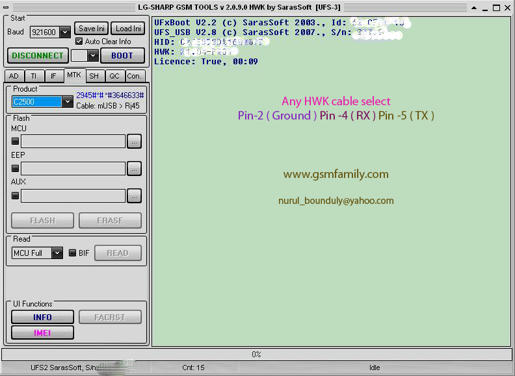Switch to the IF tab
The width and height of the screenshot is (515, 376).
53,76
